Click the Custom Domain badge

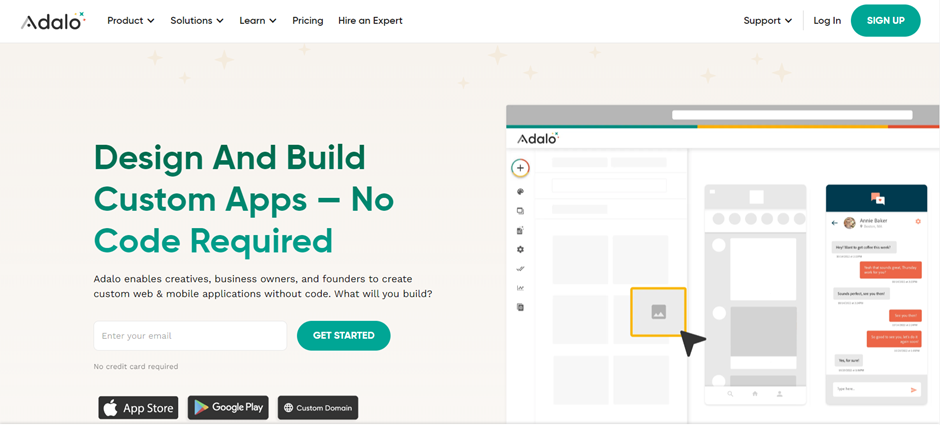pos(318,408)
